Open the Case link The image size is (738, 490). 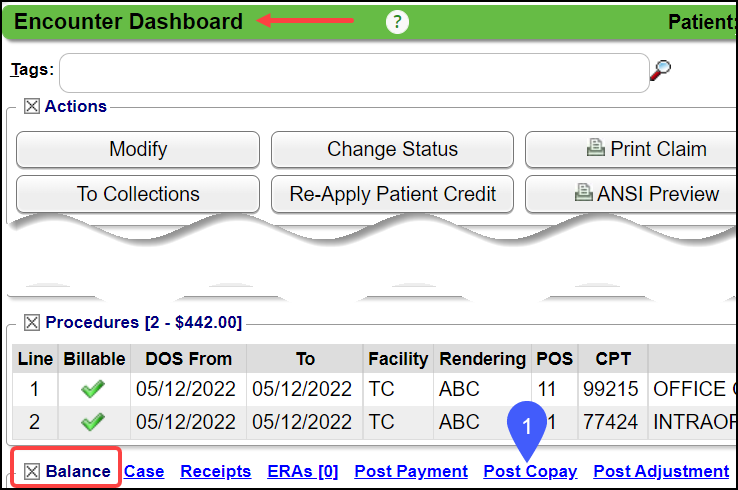click(x=144, y=471)
